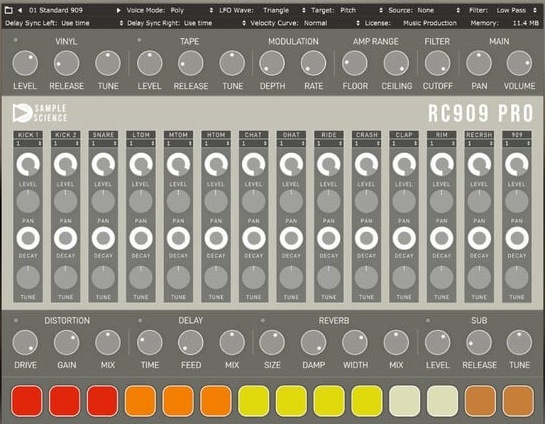Image resolution: width=545 pixels, height=424 pixels.
Task: Open KICK 1 sample number selector
Action: [28, 144]
